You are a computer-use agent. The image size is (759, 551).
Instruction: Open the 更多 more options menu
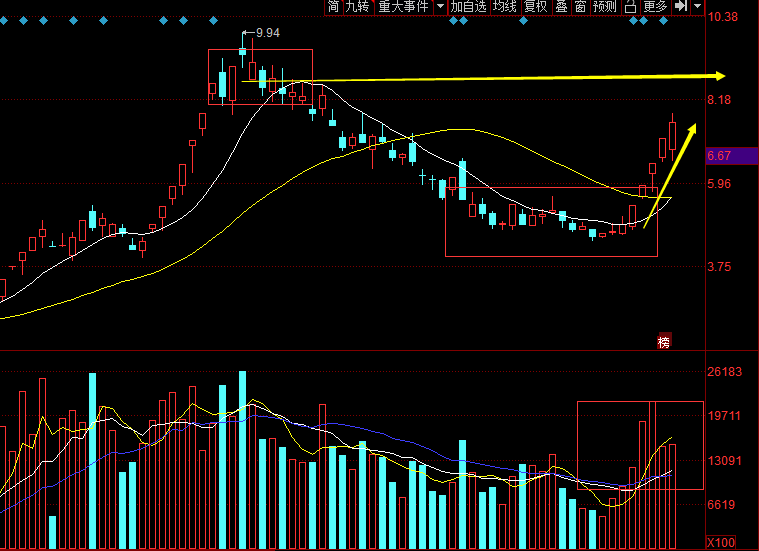click(x=655, y=7)
